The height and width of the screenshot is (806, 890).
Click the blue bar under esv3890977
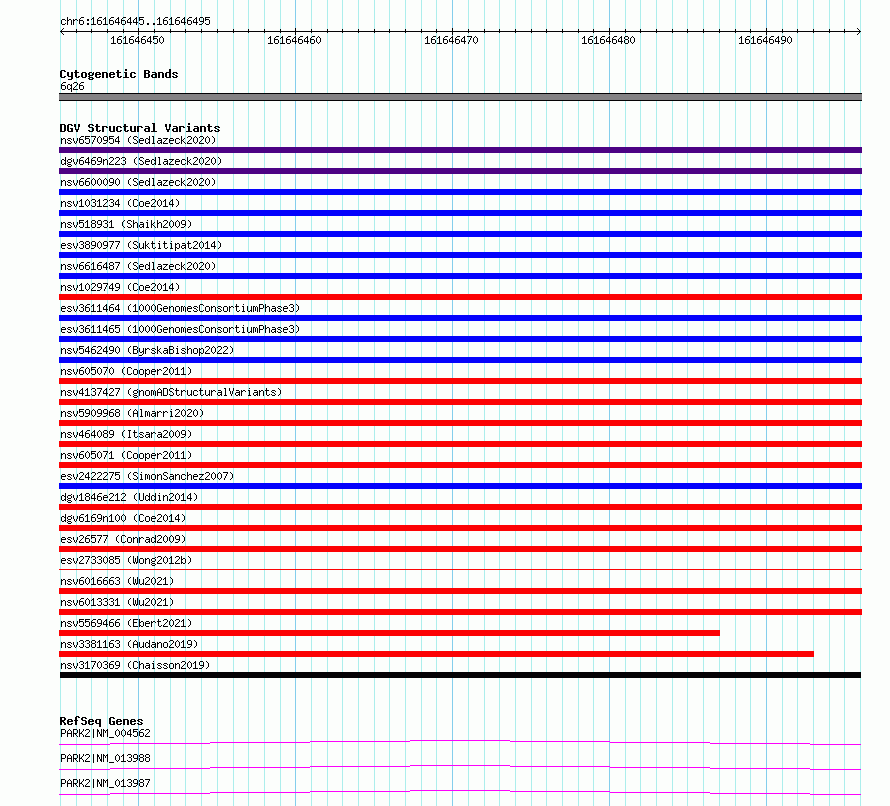(x=460, y=255)
